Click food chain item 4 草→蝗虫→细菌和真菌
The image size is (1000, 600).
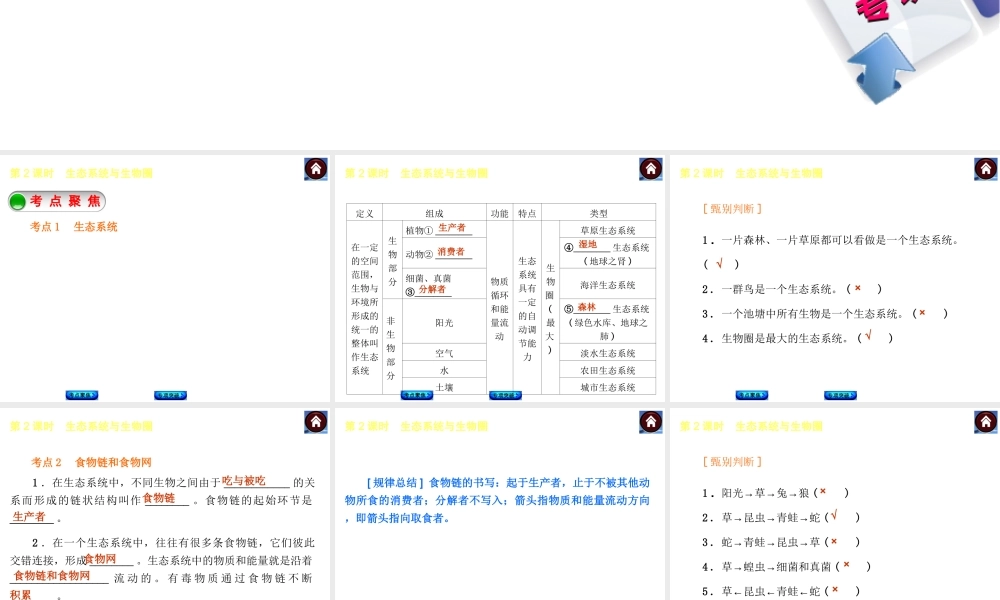(786, 566)
